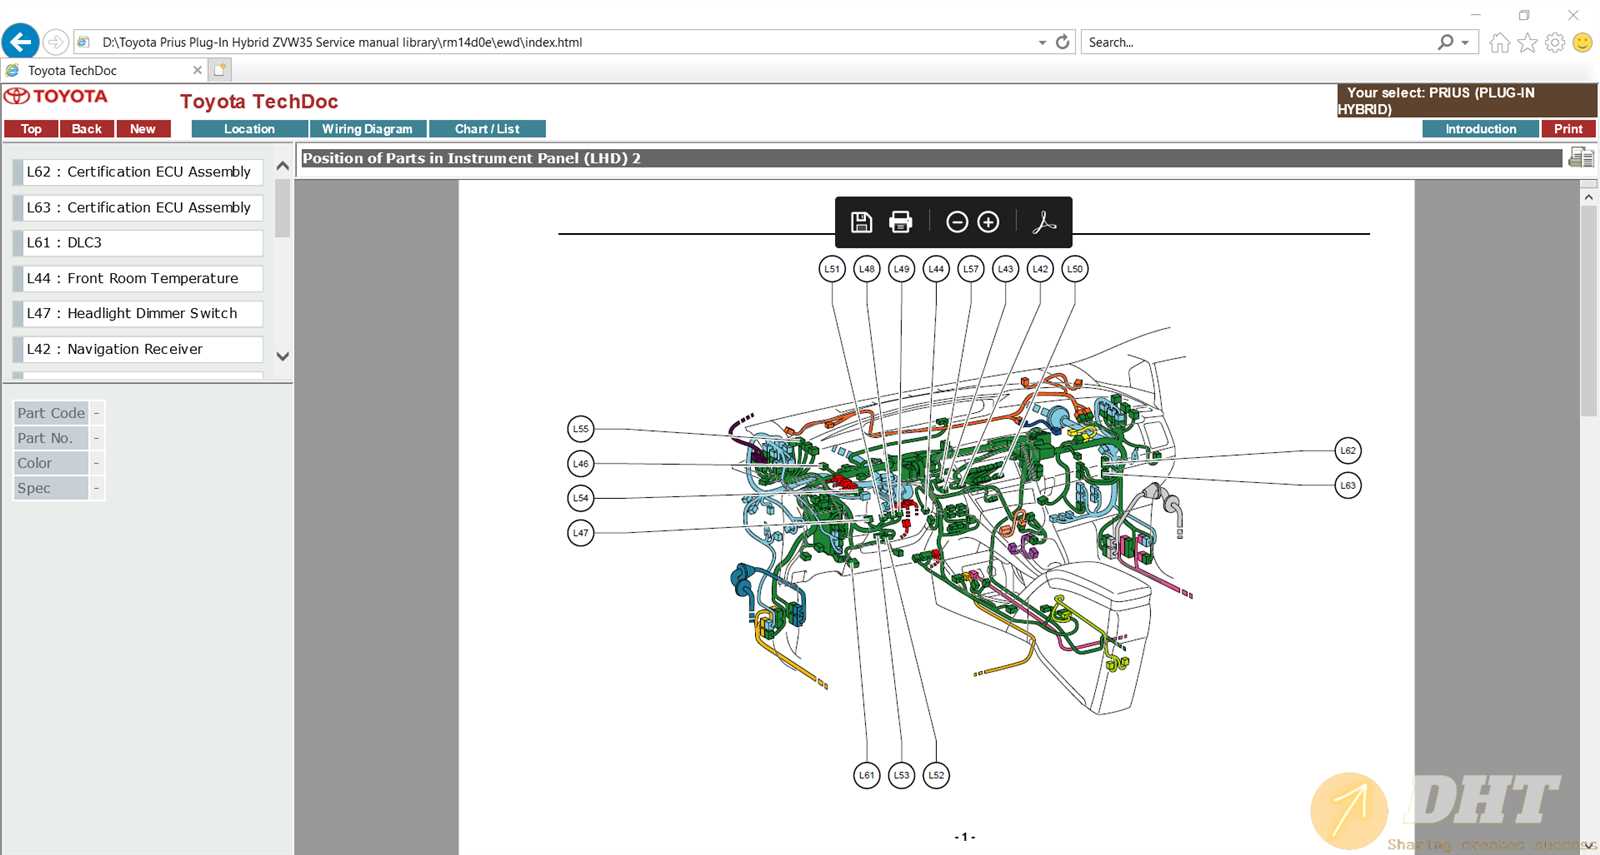Select L42 : Navigation Receiver entry
Screen dimensions: 1600x855
point(138,350)
